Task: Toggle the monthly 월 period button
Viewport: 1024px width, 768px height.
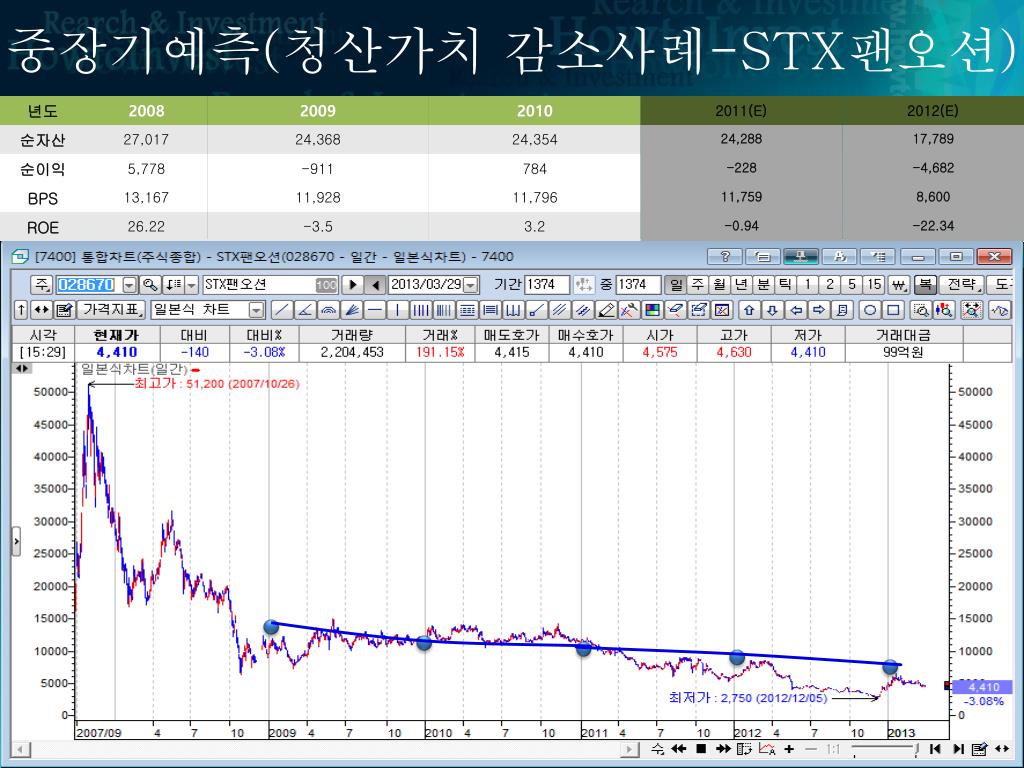Action: (x=719, y=285)
